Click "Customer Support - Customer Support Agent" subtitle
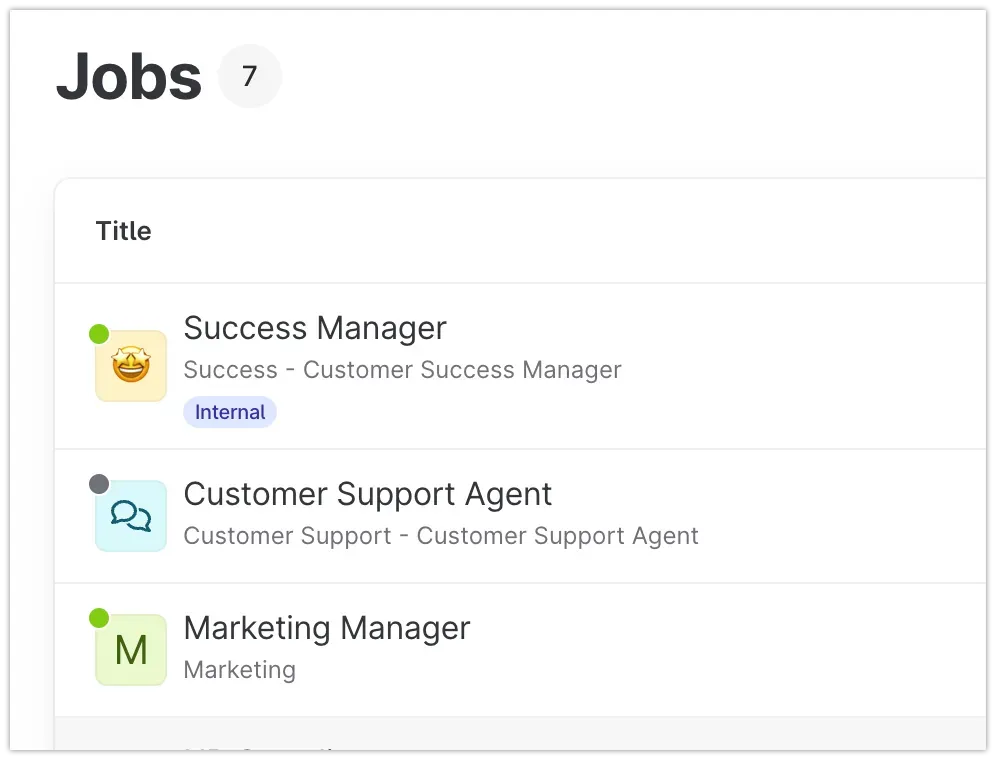 pos(440,536)
